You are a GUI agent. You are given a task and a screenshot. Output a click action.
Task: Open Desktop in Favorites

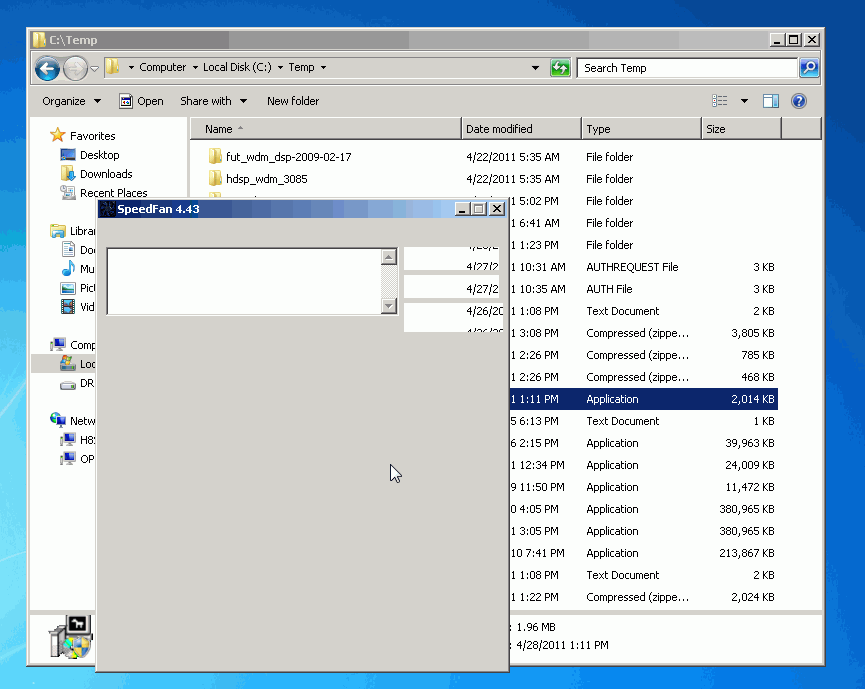[99, 155]
